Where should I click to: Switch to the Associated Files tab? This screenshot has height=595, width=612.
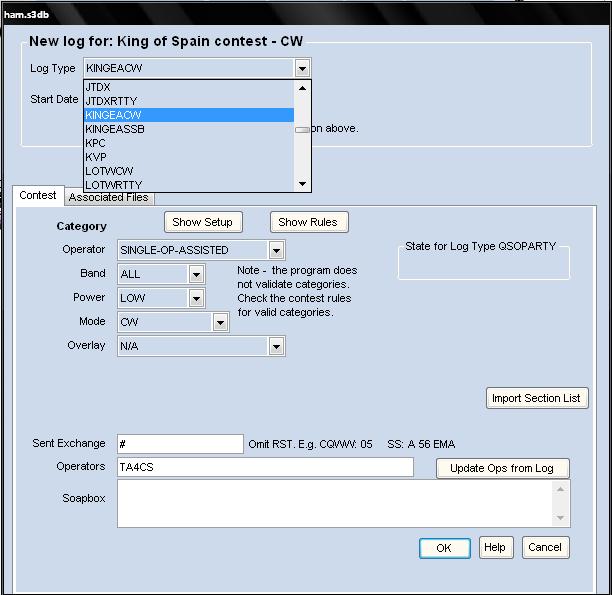[x=108, y=197]
